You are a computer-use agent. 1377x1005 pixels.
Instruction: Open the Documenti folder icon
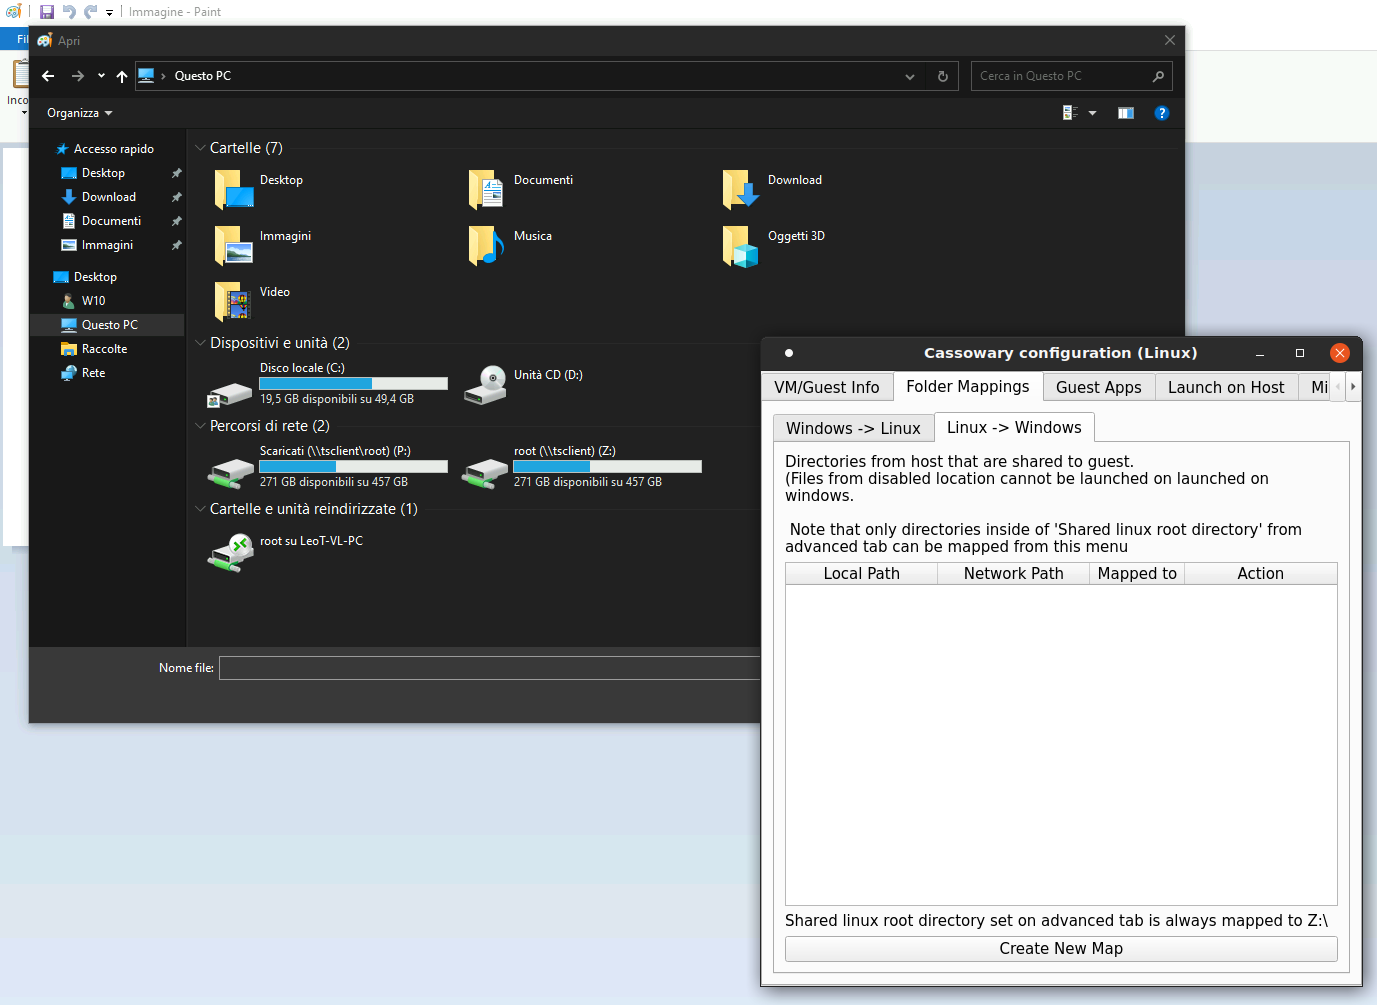486,189
